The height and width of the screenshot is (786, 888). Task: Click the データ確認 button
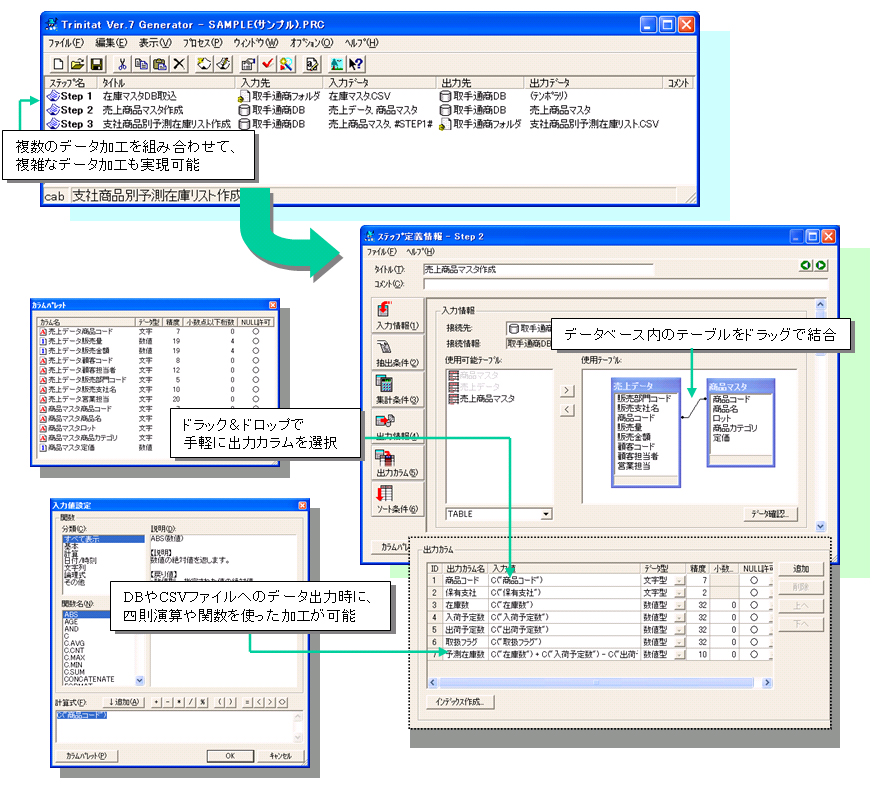pyautogui.click(x=770, y=514)
